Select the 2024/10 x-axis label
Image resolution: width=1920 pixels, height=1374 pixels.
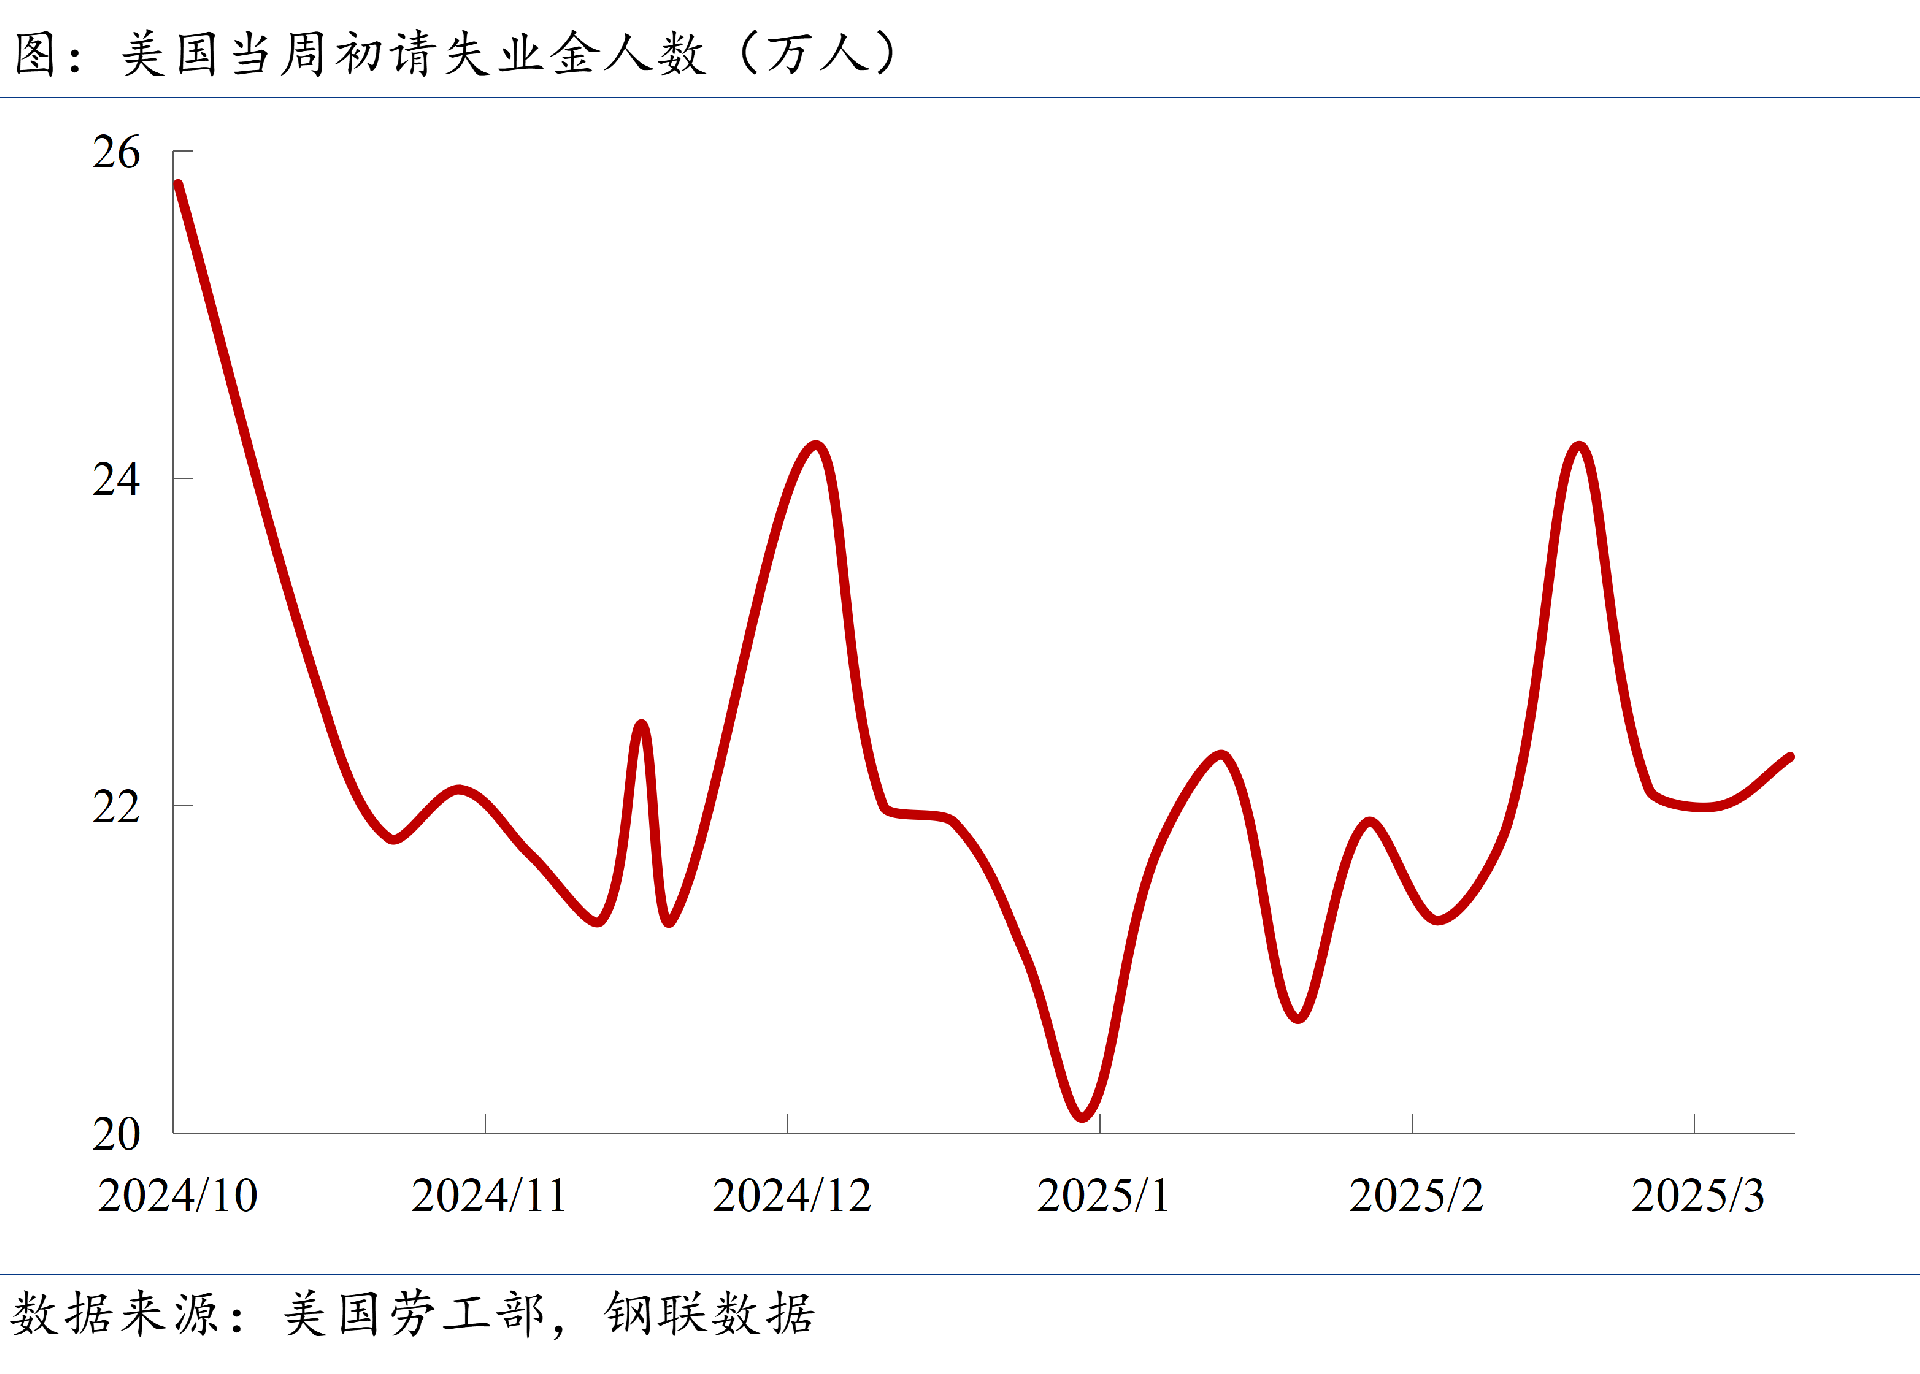(x=178, y=1196)
